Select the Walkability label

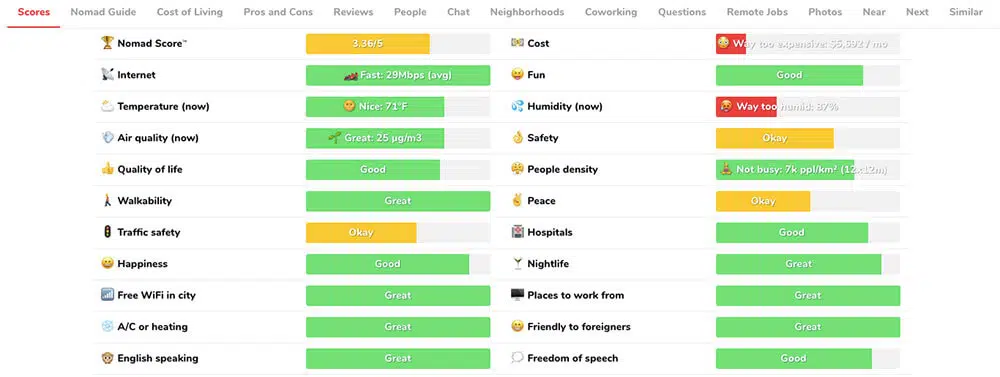145,201
